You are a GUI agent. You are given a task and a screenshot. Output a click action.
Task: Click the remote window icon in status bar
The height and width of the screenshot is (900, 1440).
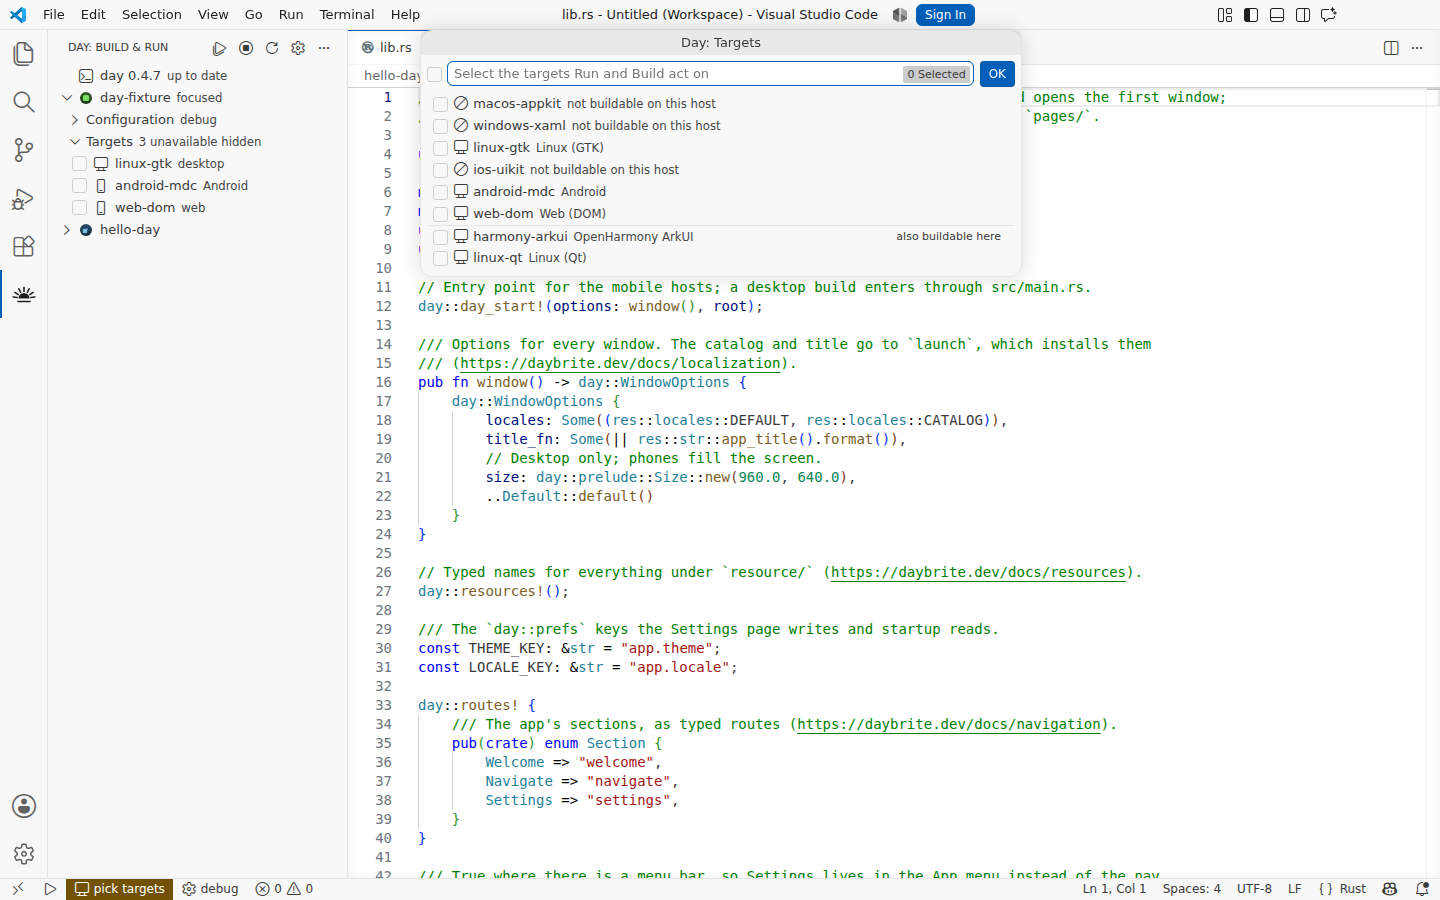pos(17,889)
